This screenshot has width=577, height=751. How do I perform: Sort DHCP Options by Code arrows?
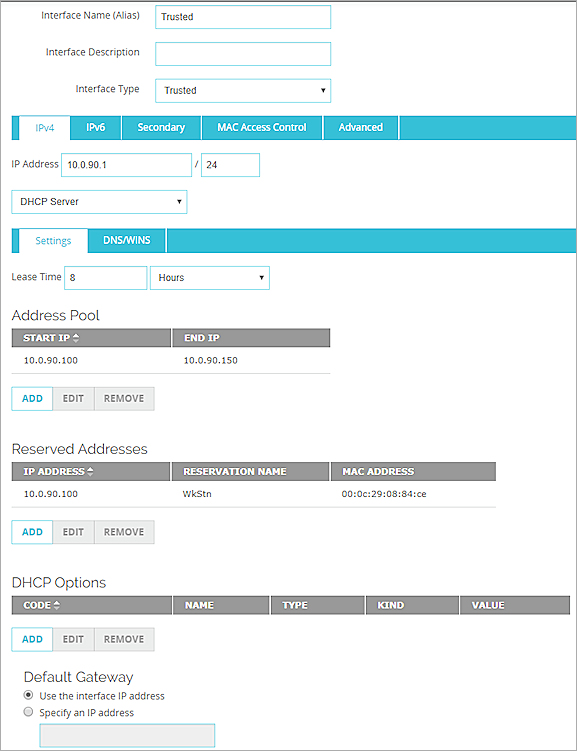(x=57, y=605)
